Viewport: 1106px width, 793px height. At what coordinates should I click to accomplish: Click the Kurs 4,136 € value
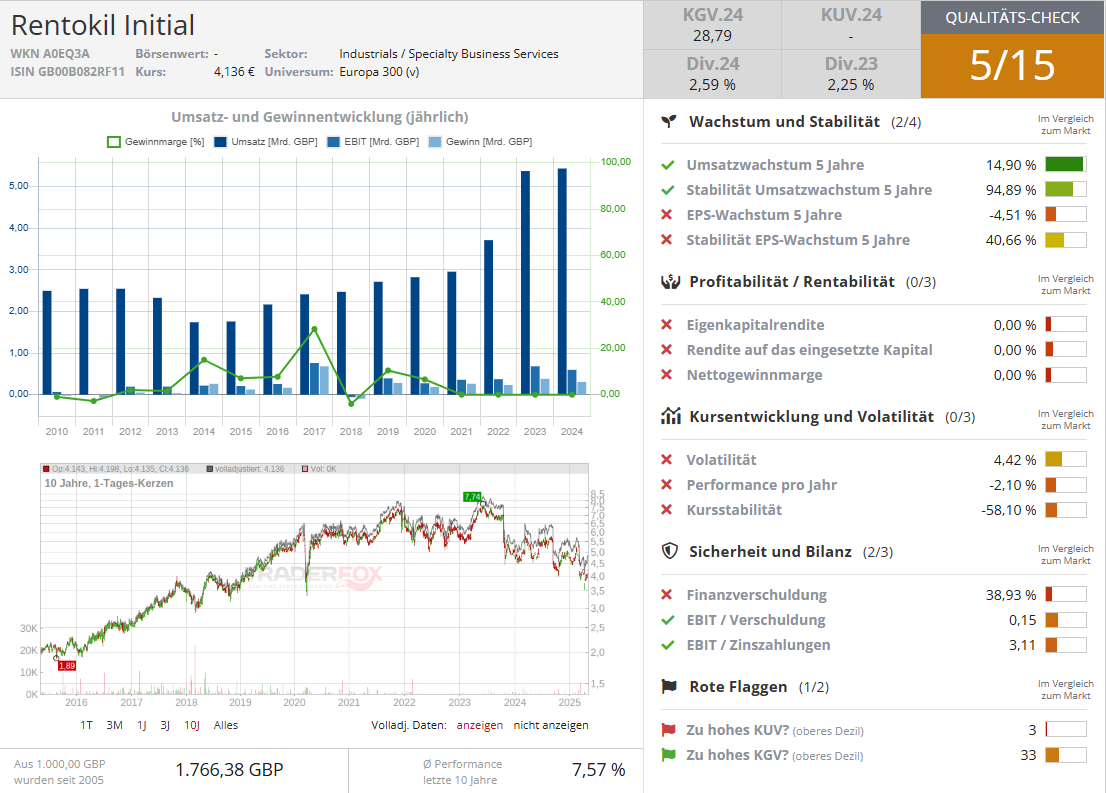pyautogui.click(x=234, y=72)
